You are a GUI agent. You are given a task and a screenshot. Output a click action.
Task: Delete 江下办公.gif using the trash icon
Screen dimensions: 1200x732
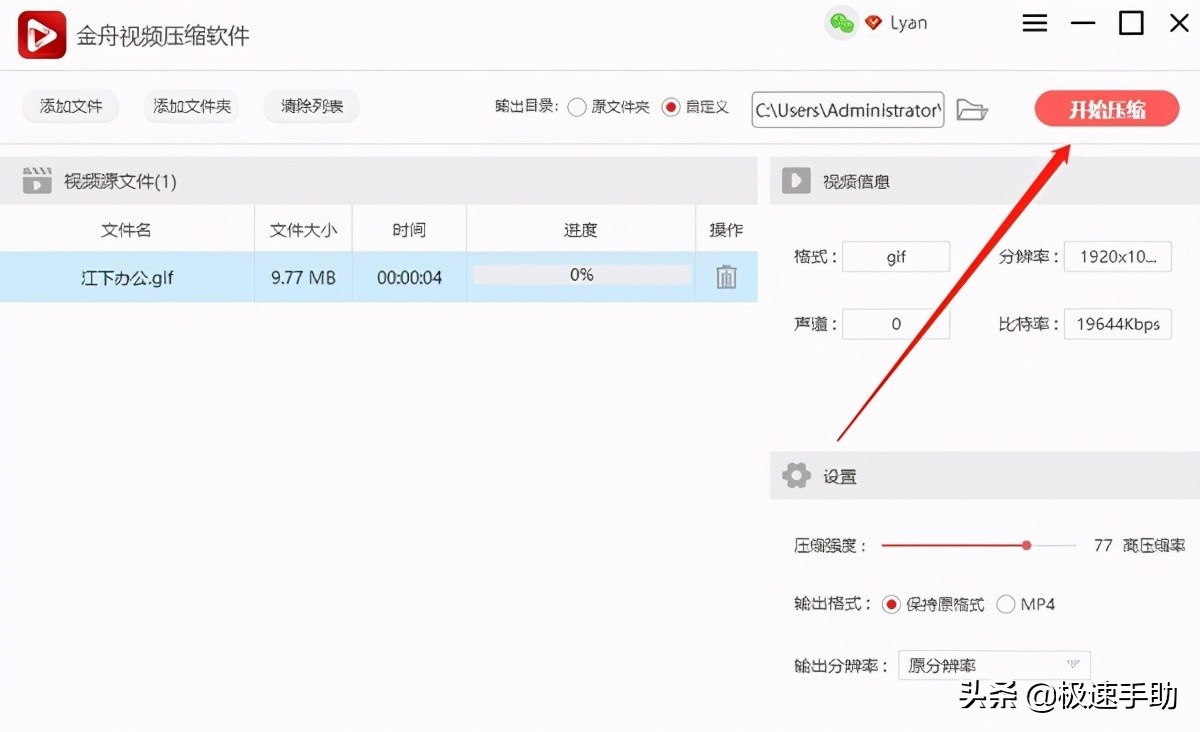[x=725, y=278]
